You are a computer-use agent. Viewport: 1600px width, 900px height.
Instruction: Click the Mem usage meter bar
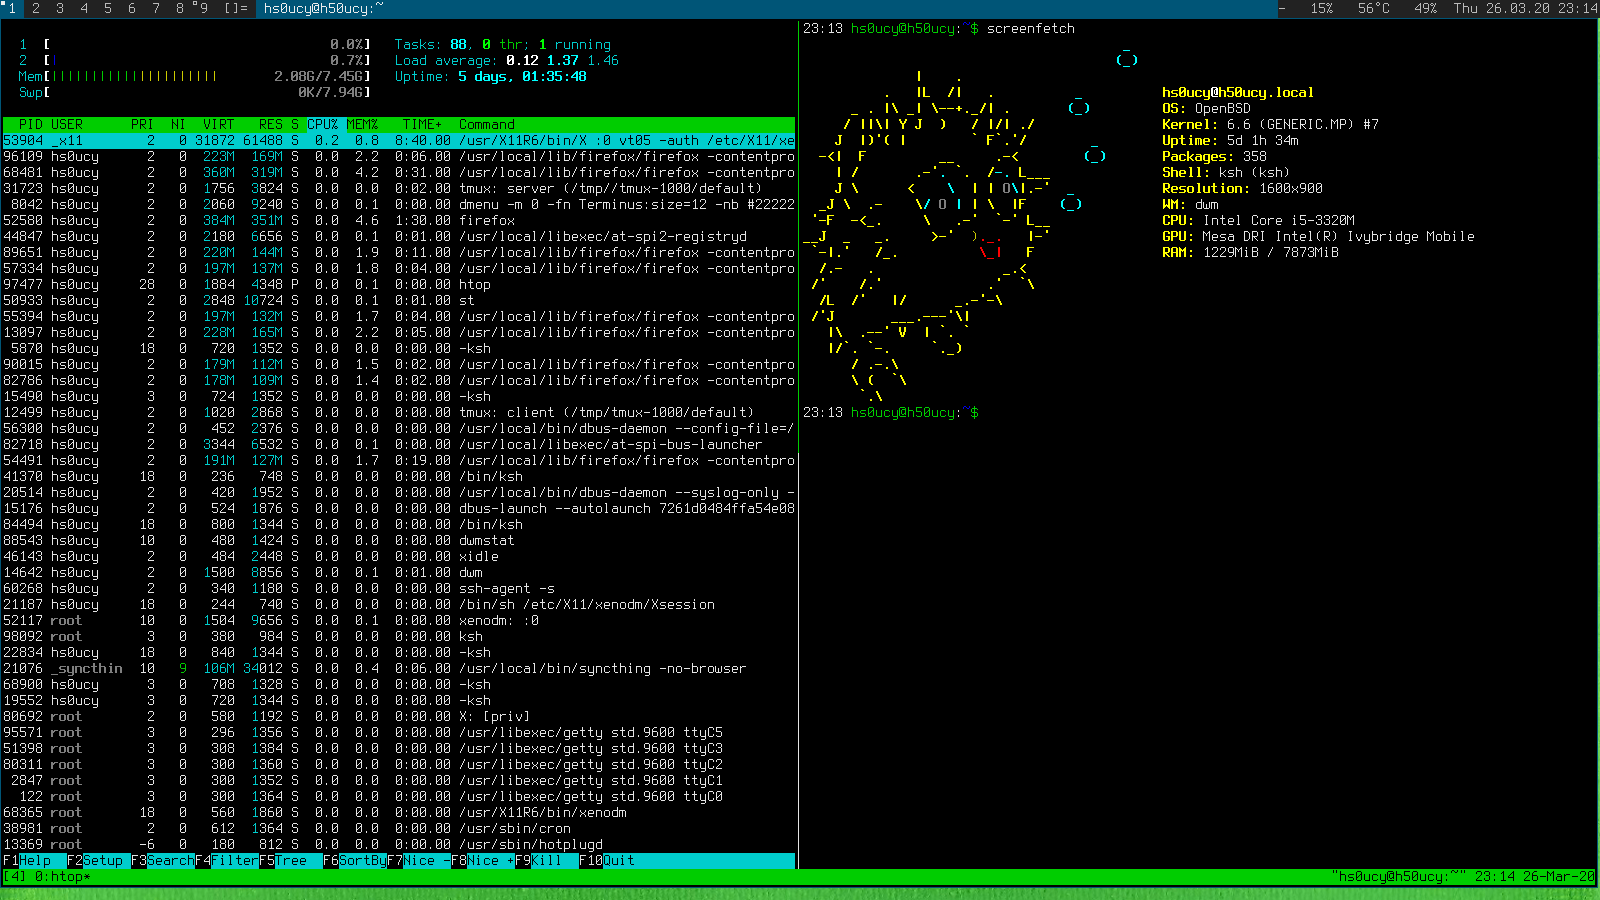194,76
